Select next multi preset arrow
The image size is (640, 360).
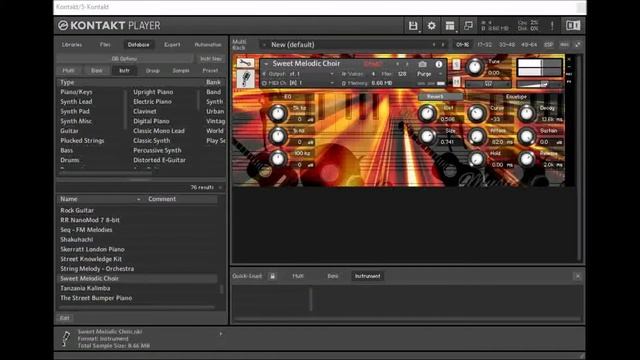coord(443,44)
